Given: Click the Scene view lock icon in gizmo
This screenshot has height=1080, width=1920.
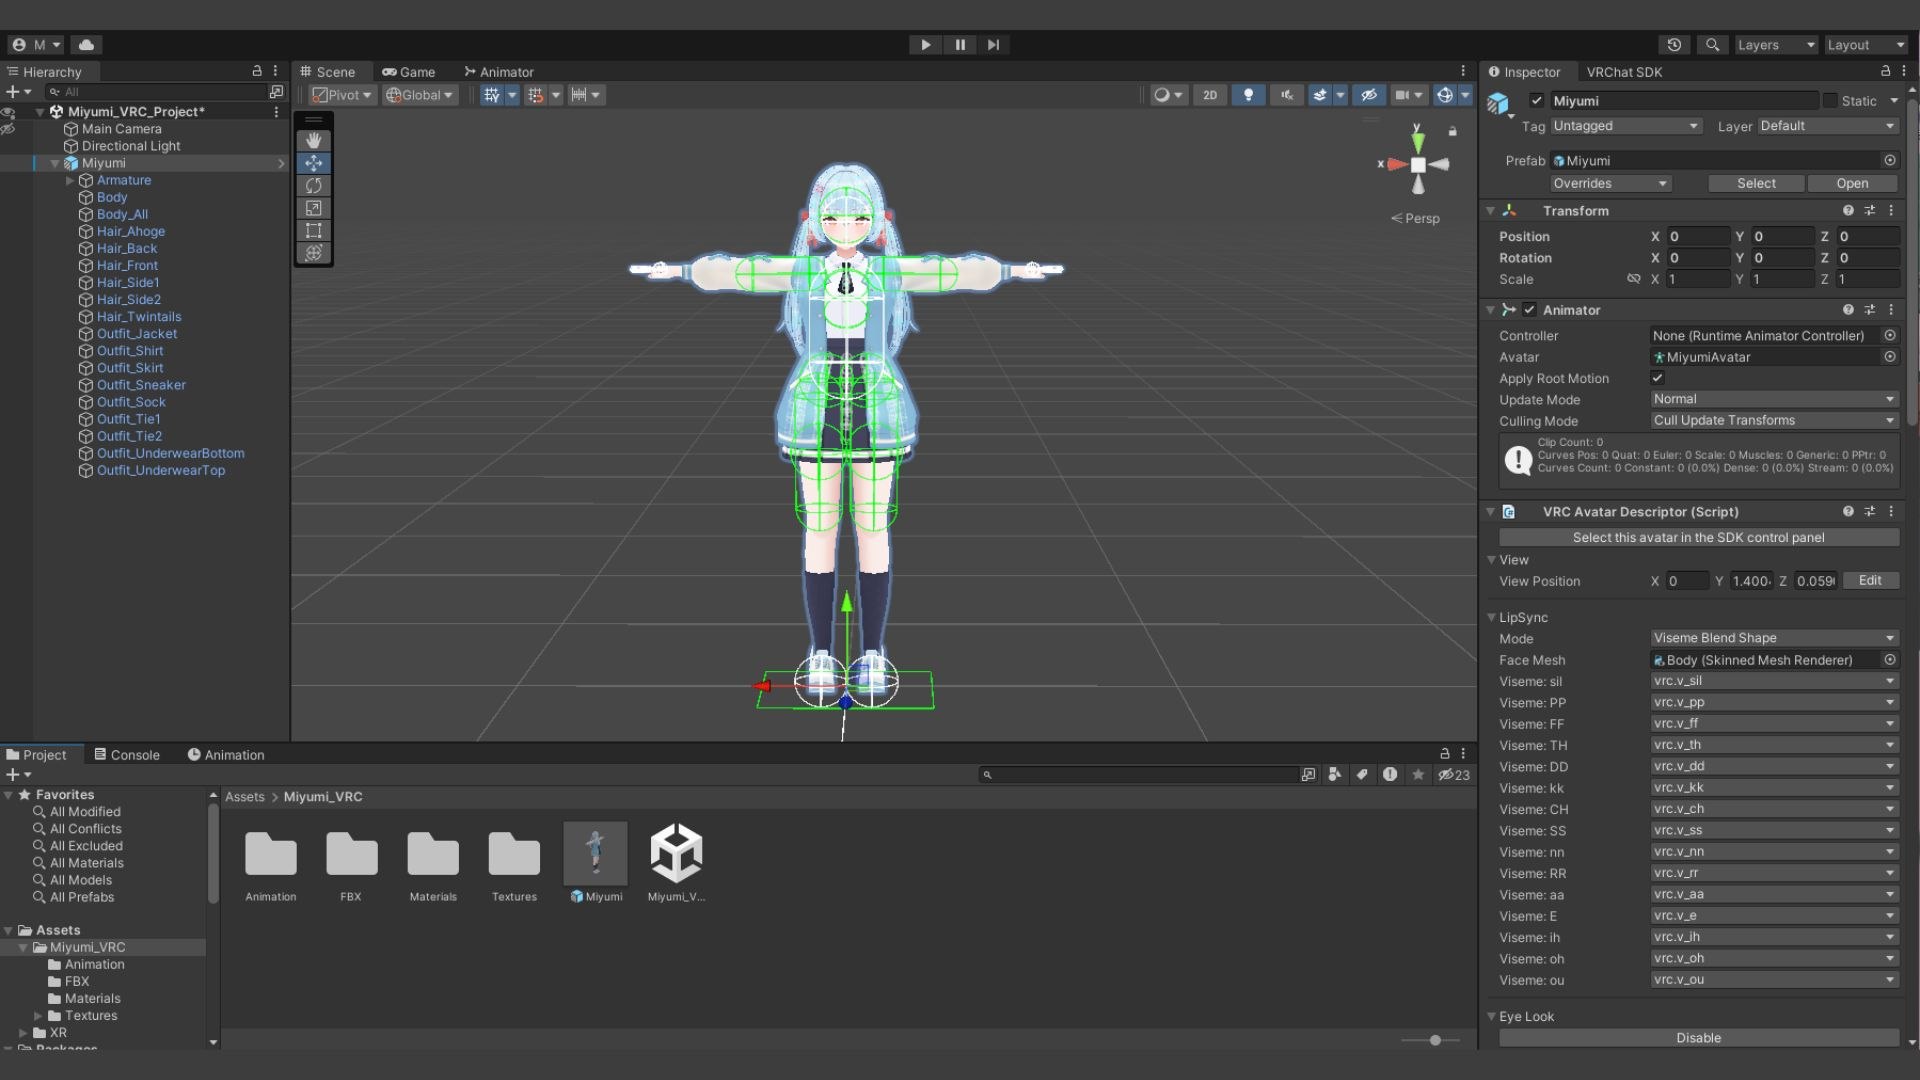Looking at the screenshot, I should point(1452,132).
